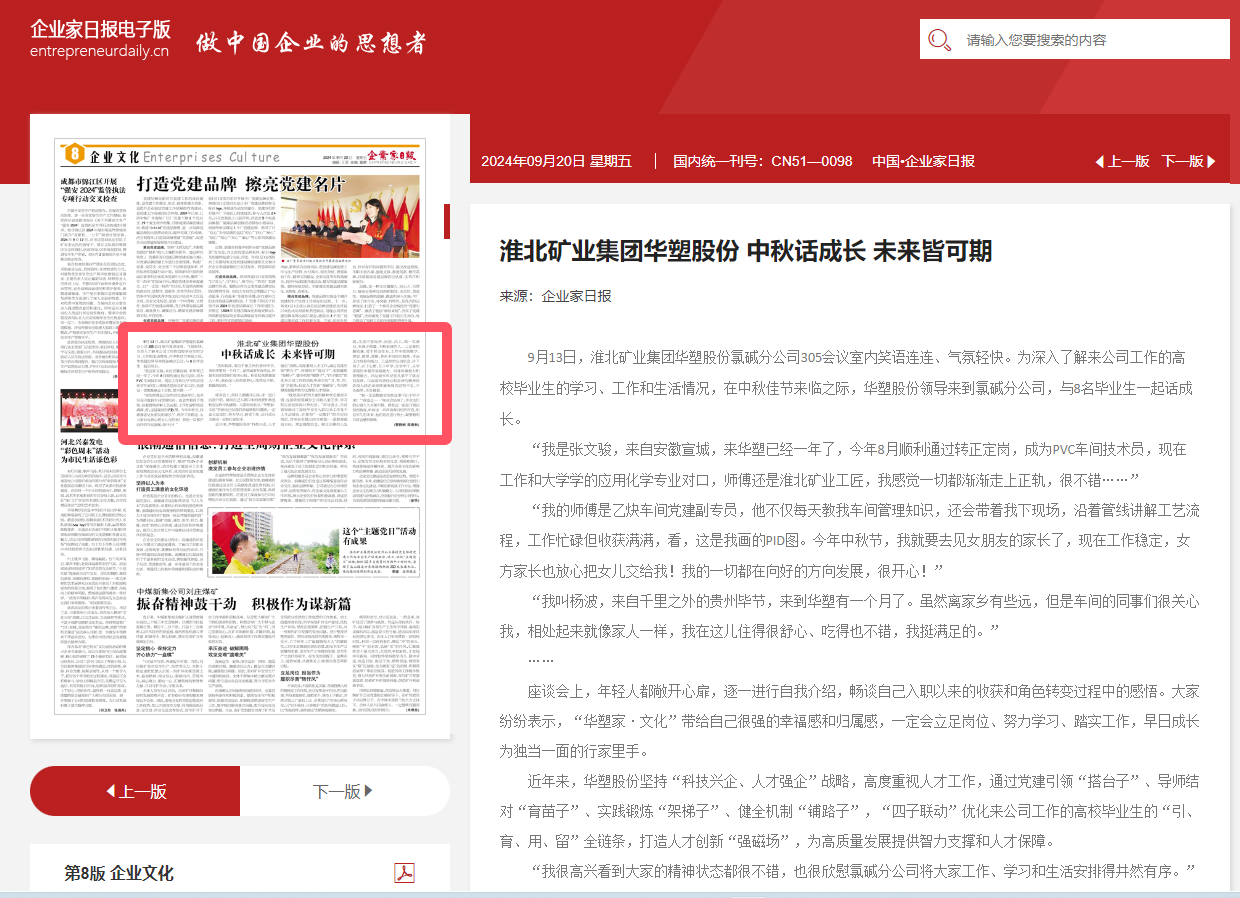Open the 这个"主题党日"活动有成果 article
The width and height of the screenshot is (1240, 898).
(380, 535)
